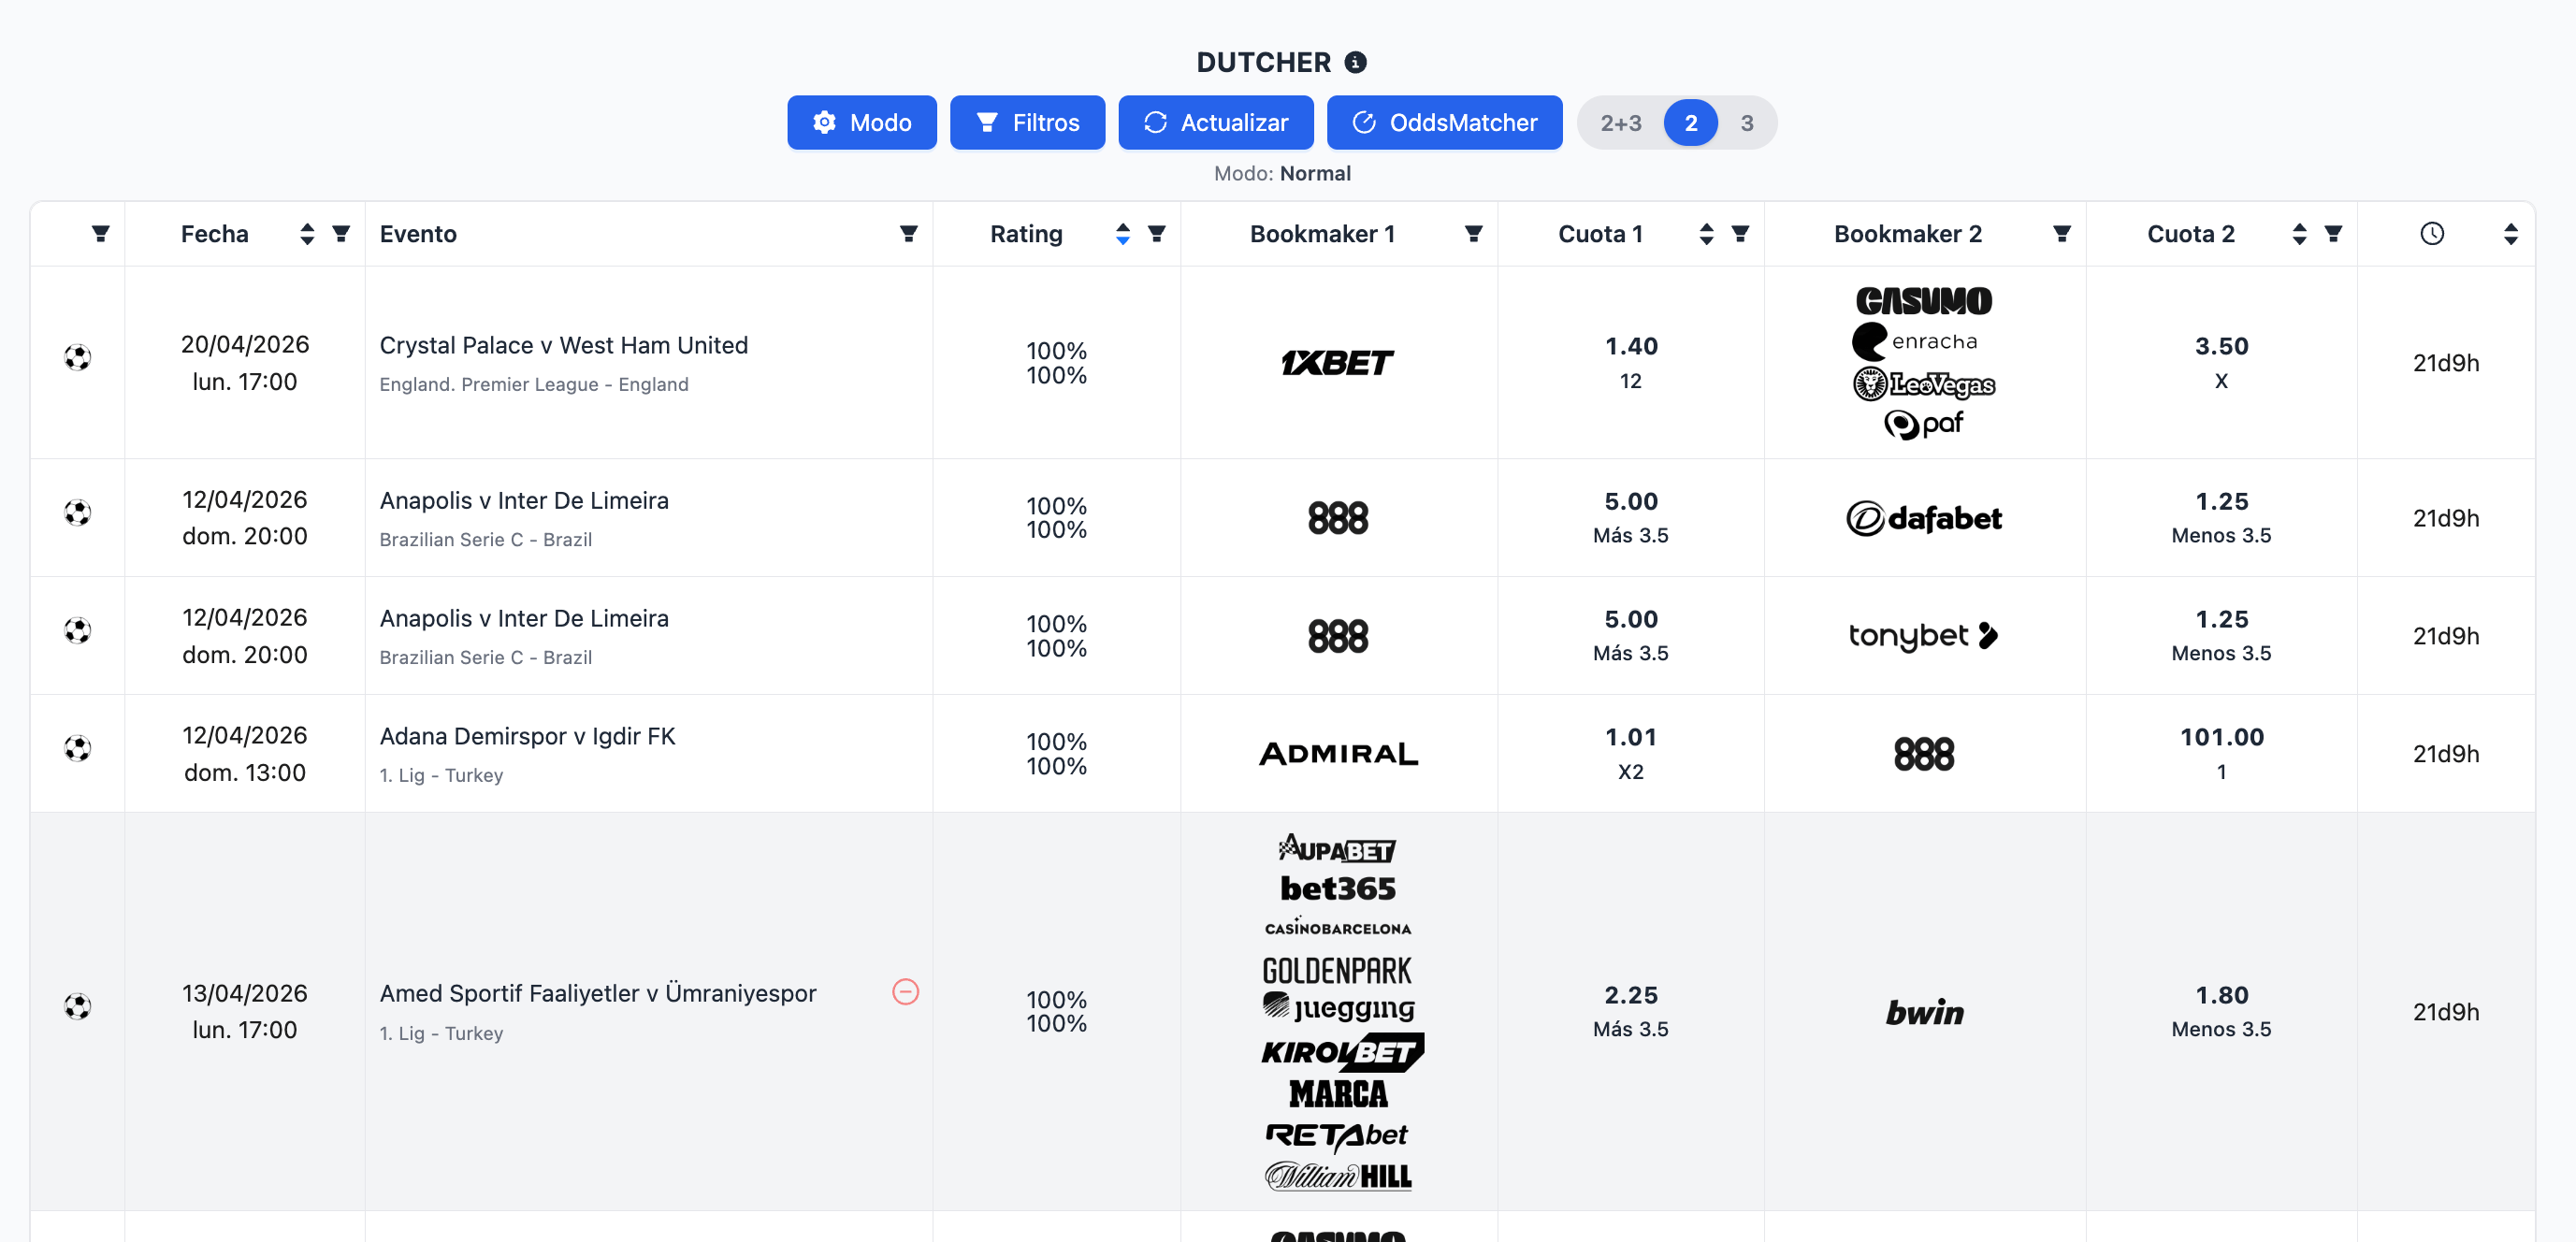Viewport: 2576px width, 1242px height.
Task: Click the Goldenpark bookmaker logo
Action: [x=1338, y=970]
